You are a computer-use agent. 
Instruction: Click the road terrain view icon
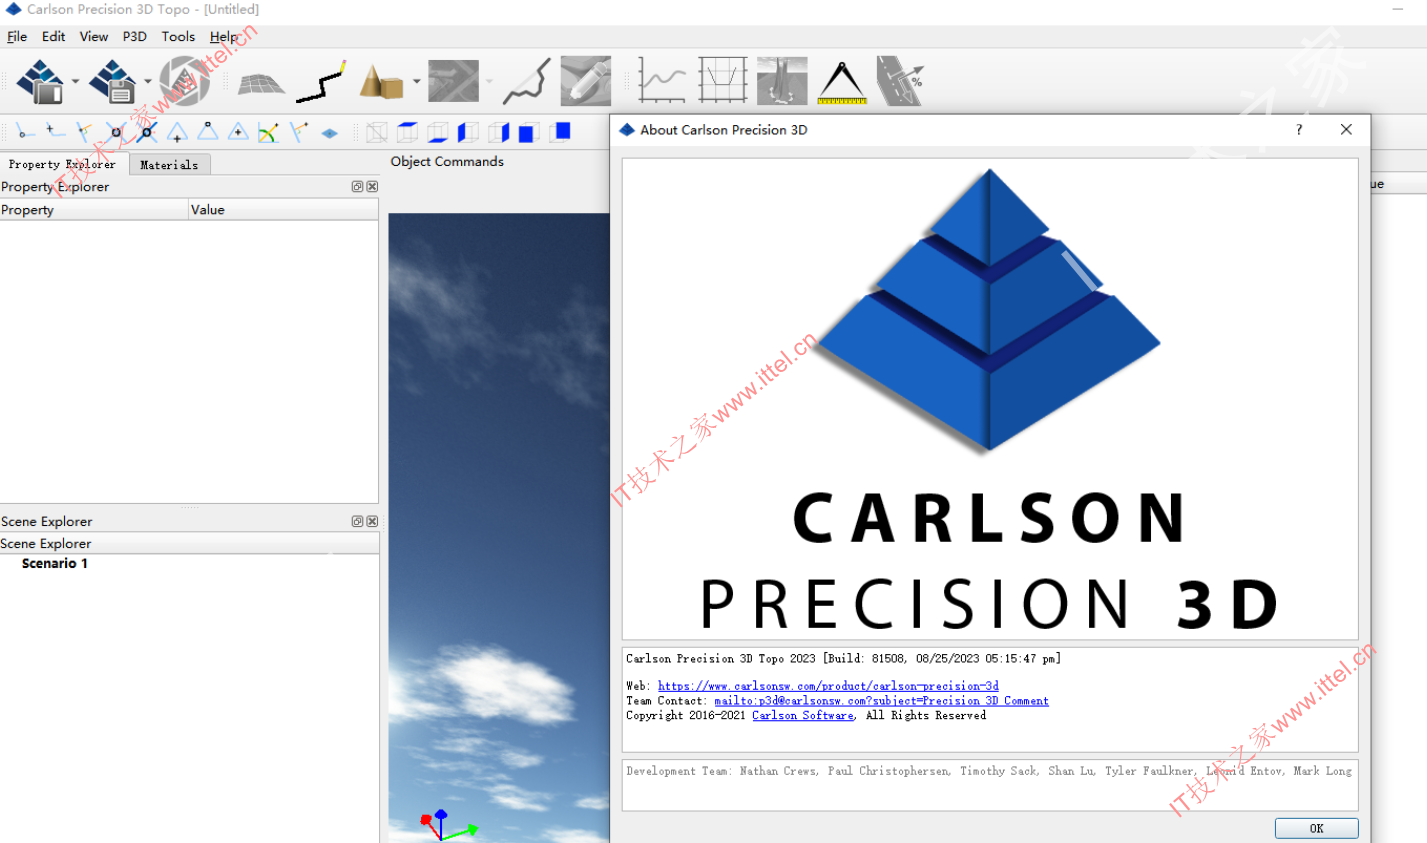click(x=782, y=81)
